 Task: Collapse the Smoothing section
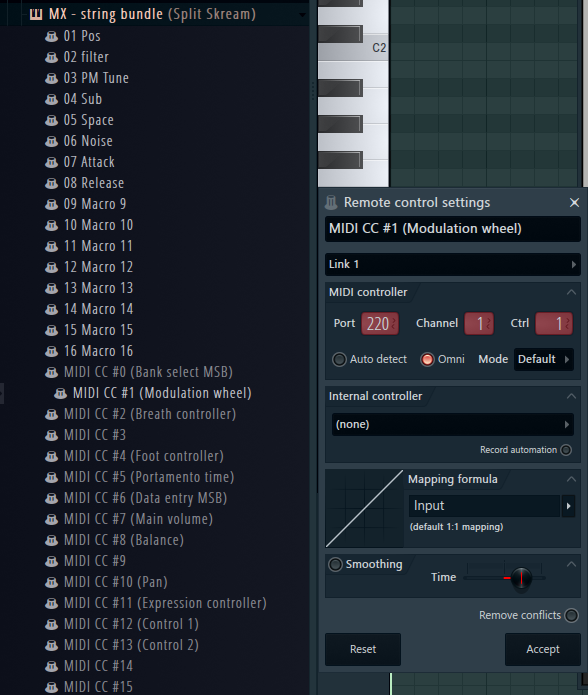click(572, 564)
